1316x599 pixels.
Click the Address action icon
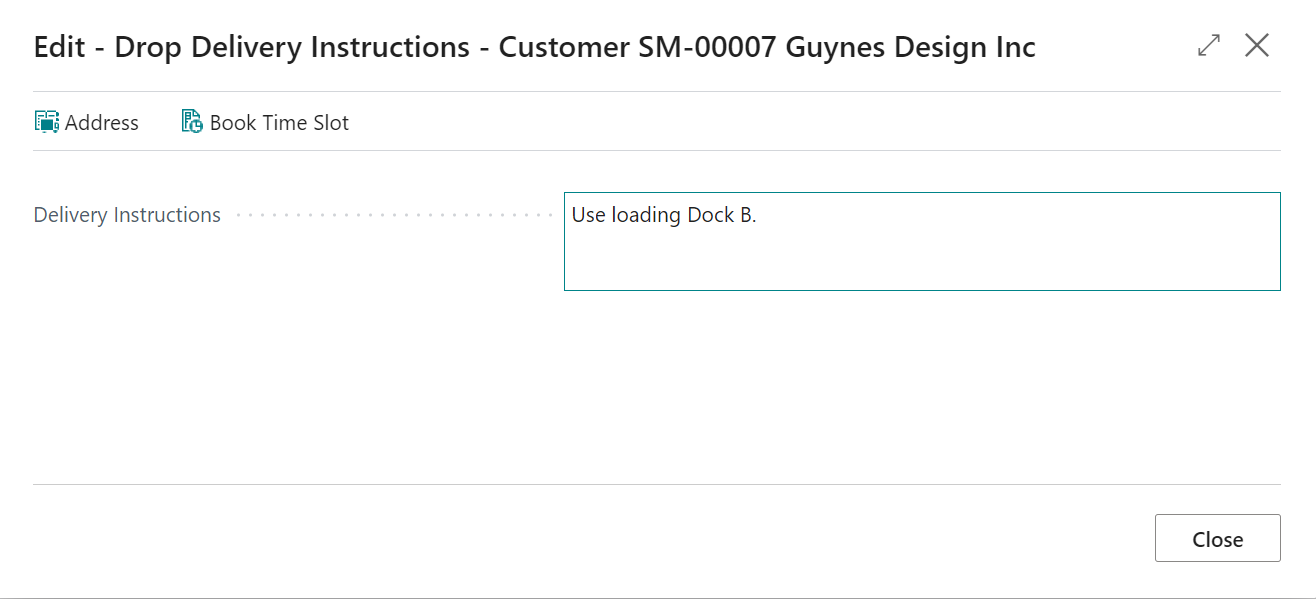tap(47, 122)
